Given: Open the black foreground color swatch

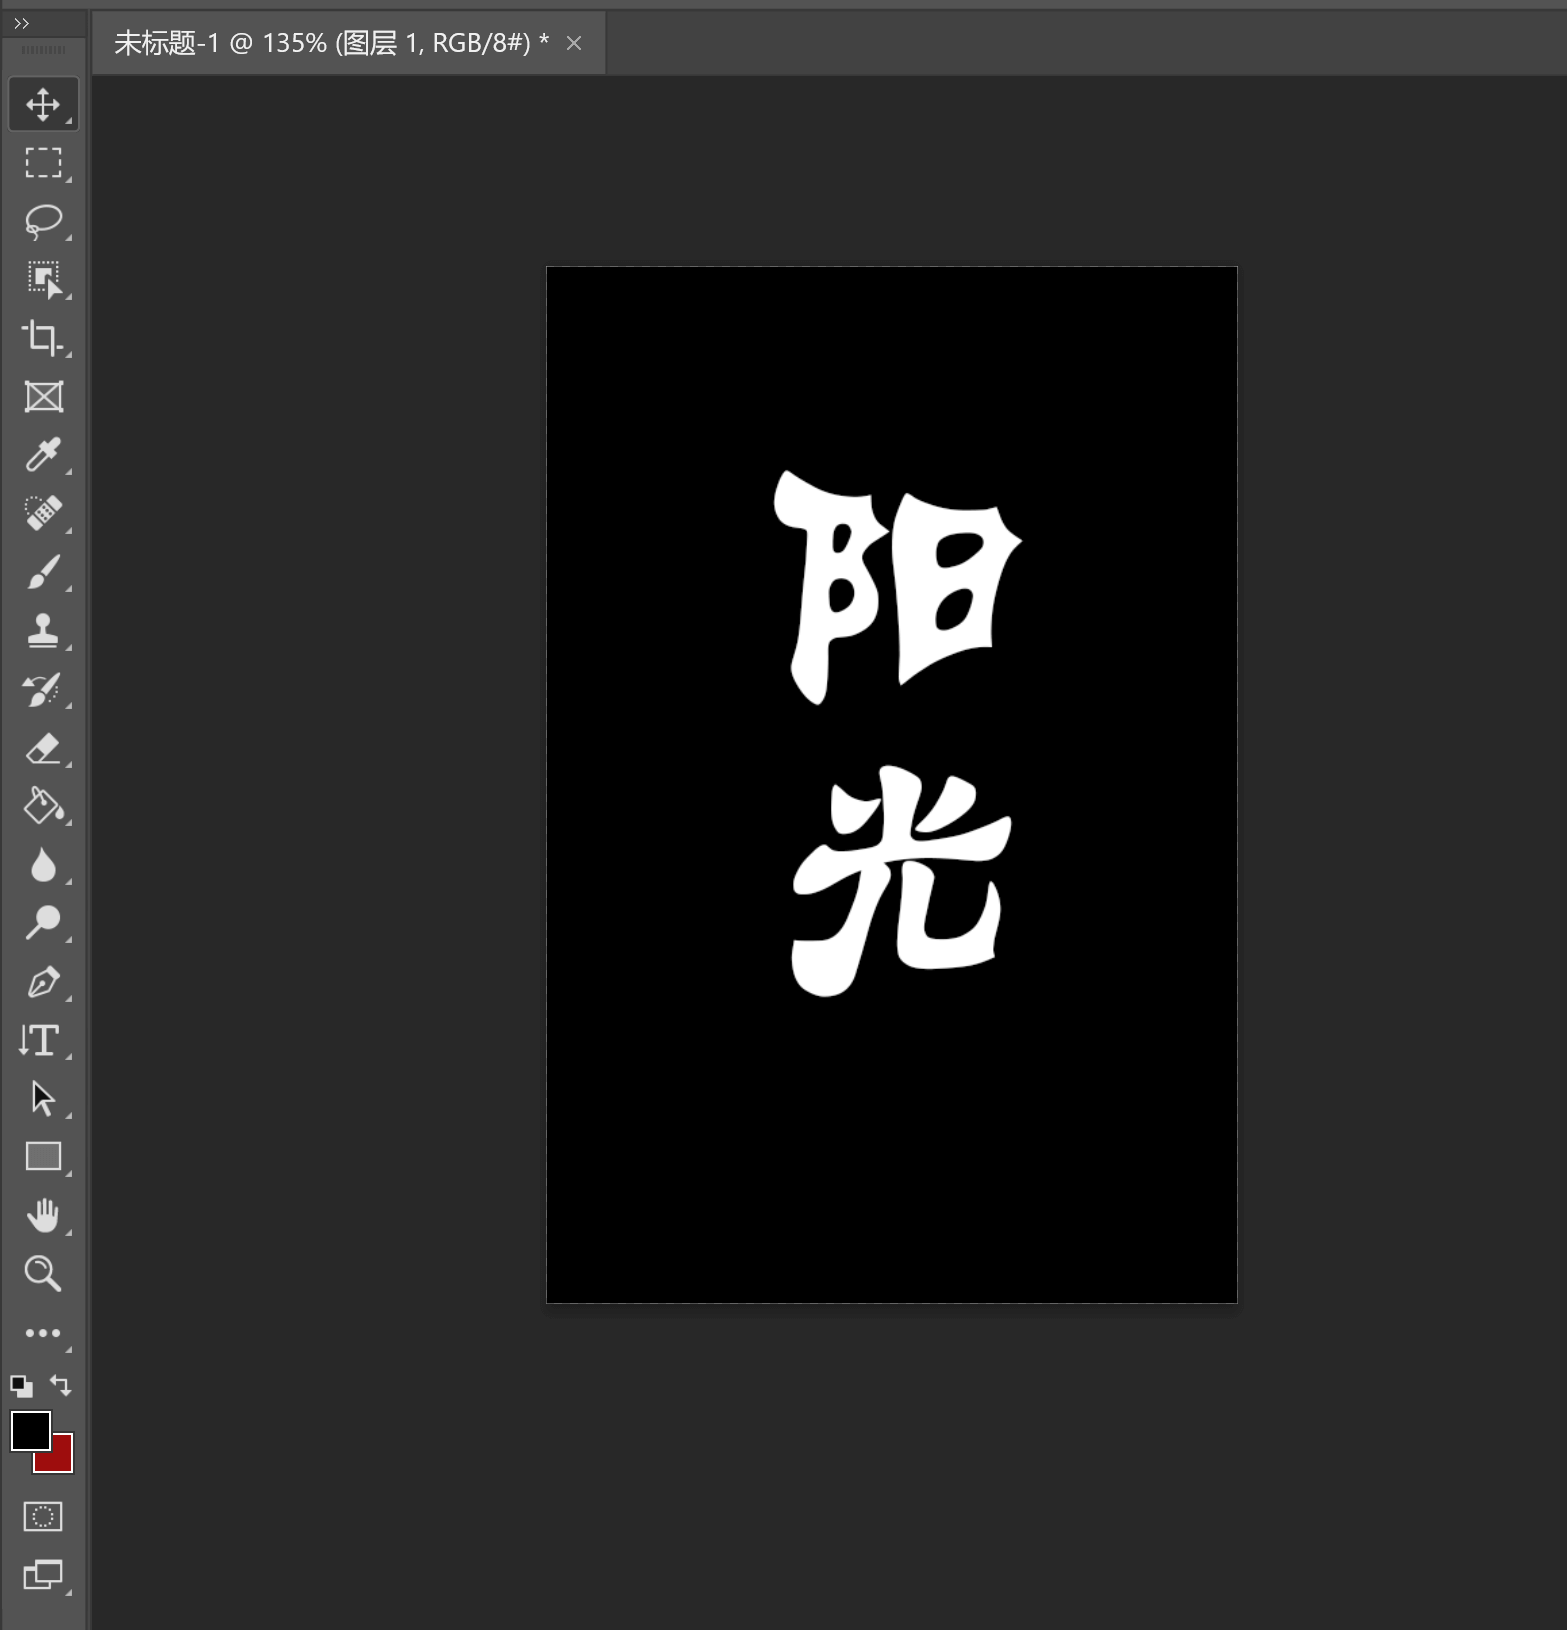Looking at the screenshot, I should tap(29, 1429).
